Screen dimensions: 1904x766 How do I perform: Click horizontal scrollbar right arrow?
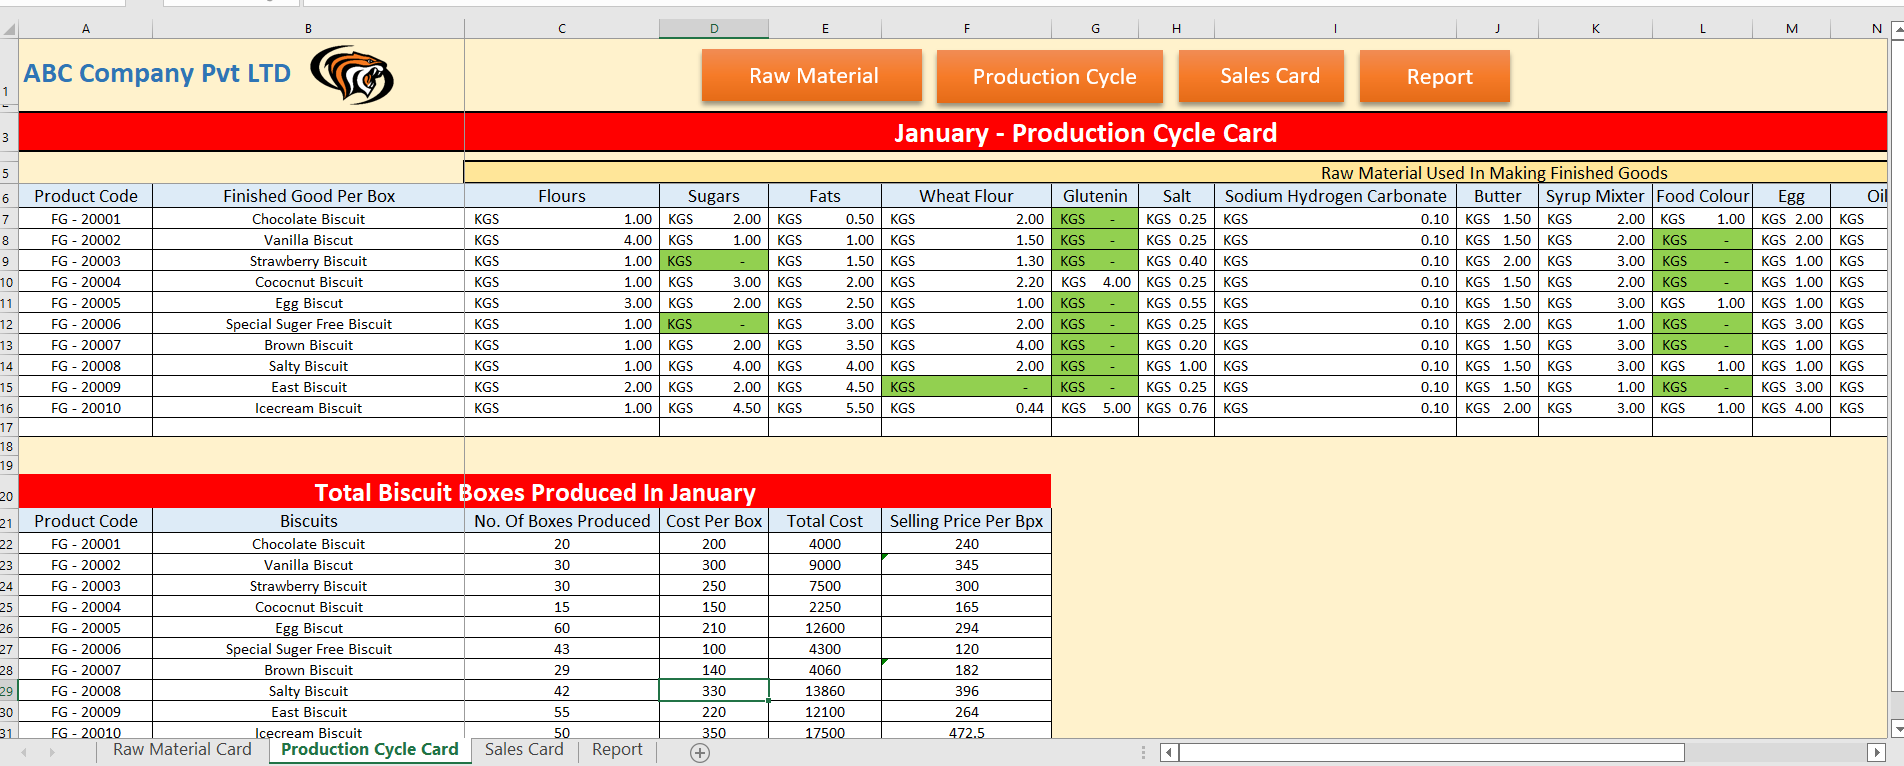pyautogui.click(x=1876, y=752)
